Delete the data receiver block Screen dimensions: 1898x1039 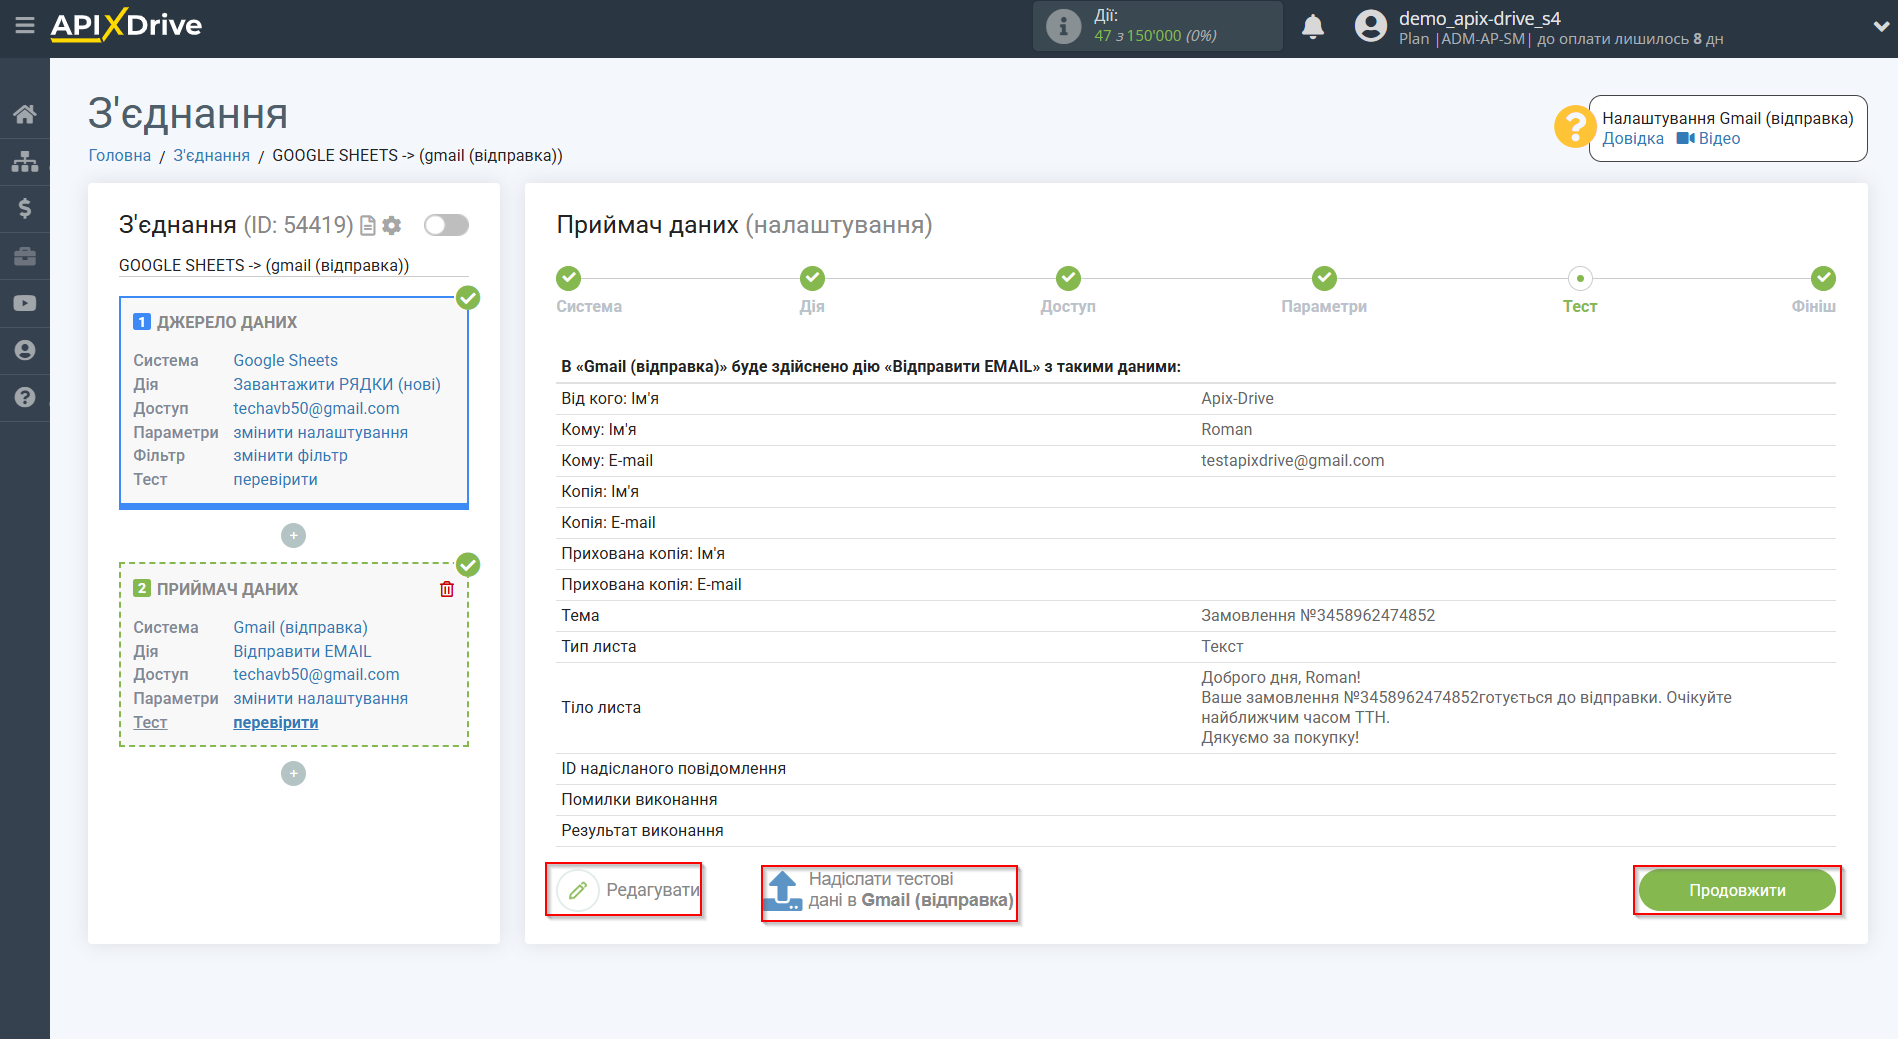[447, 589]
